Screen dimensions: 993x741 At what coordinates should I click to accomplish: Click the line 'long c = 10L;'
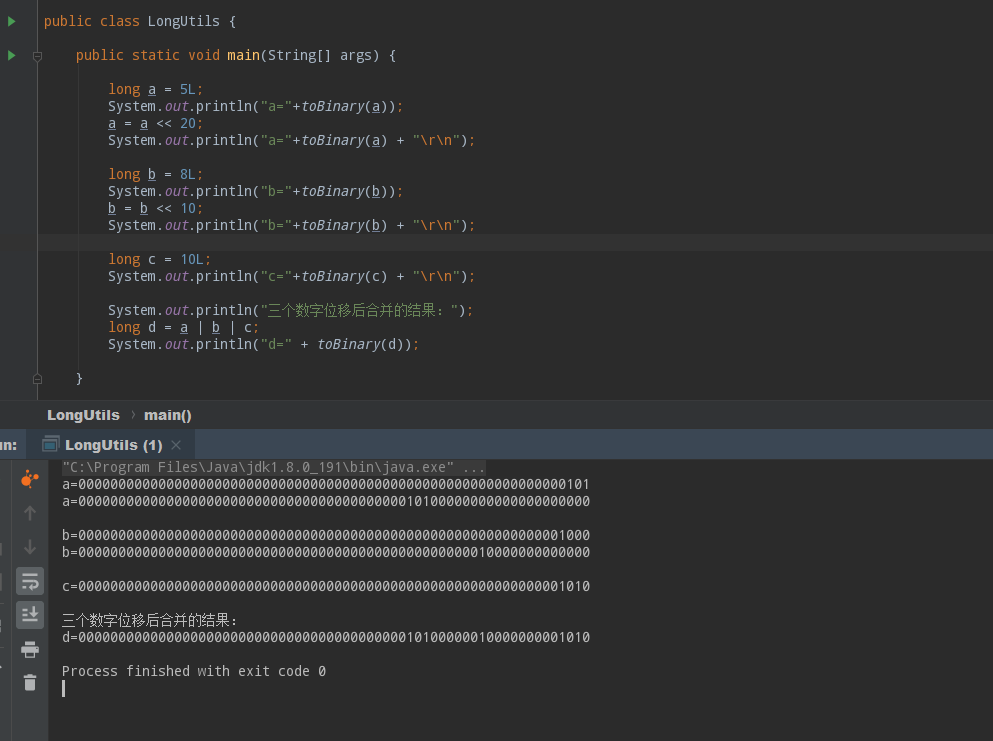(x=160, y=259)
